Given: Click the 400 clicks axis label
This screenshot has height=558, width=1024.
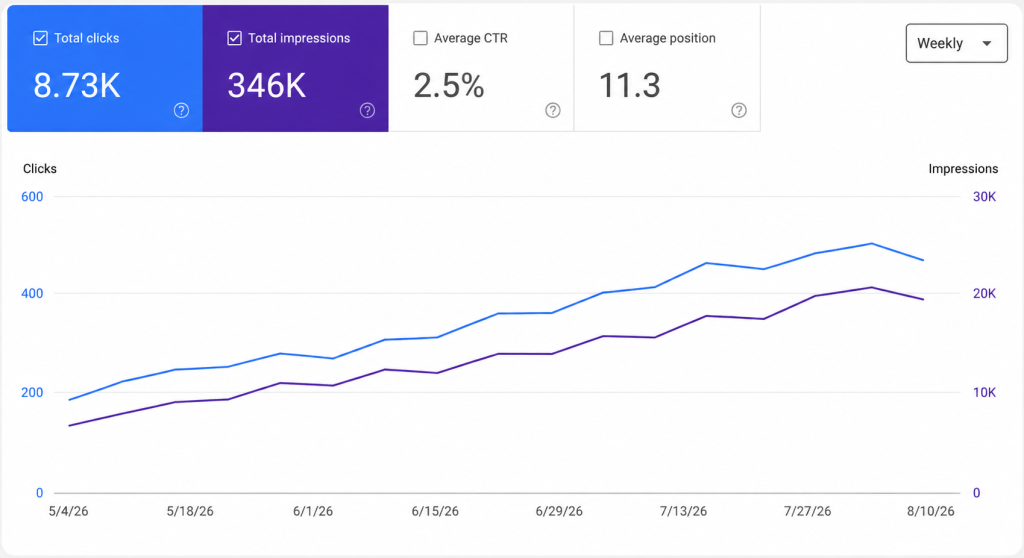Looking at the screenshot, I should pos(32,293).
